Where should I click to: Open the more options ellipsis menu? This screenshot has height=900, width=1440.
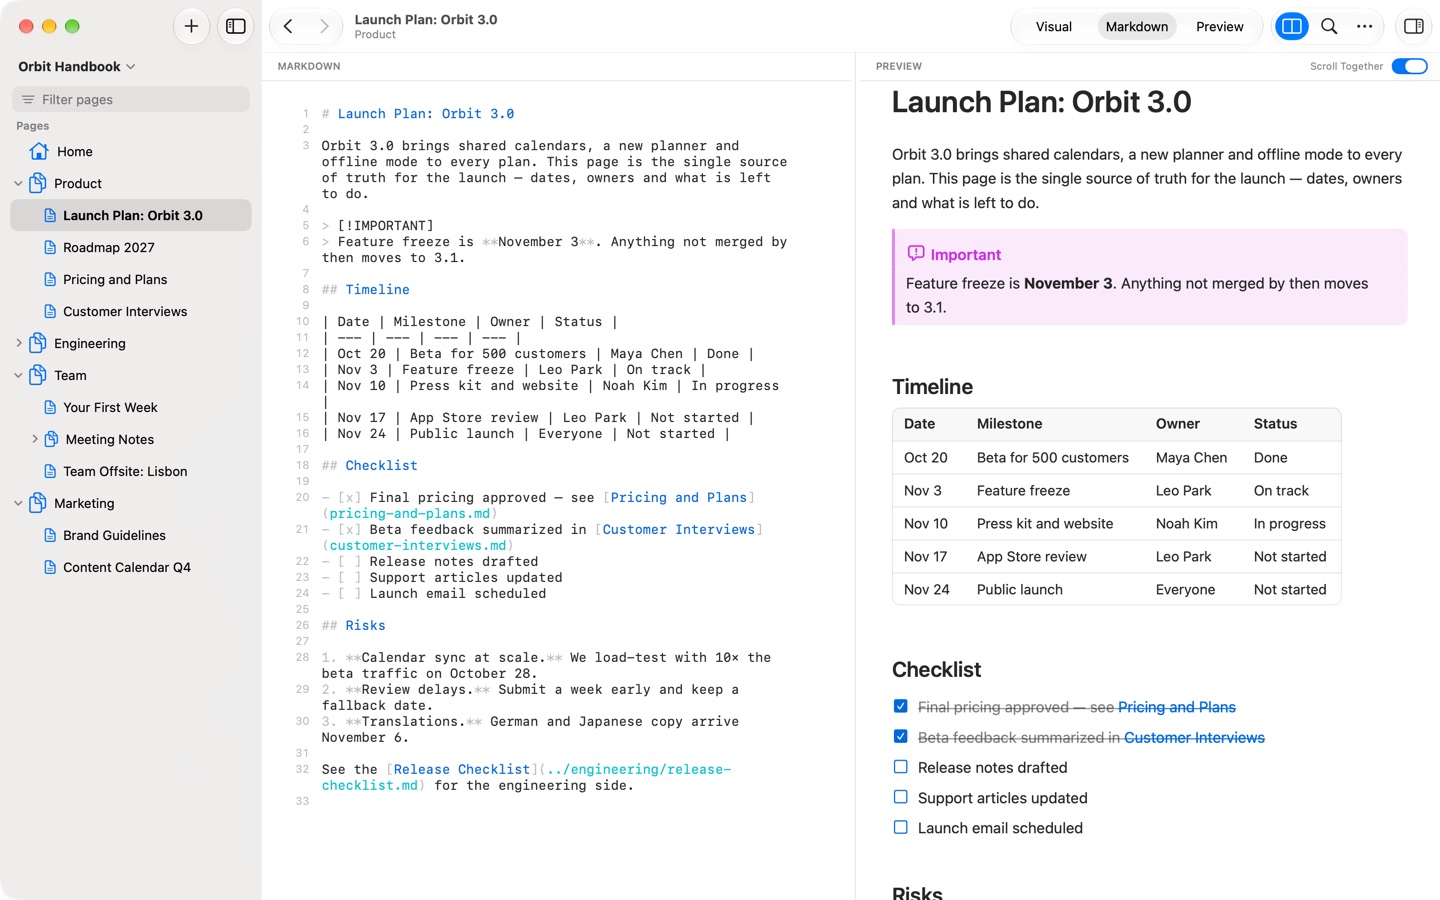(x=1365, y=26)
